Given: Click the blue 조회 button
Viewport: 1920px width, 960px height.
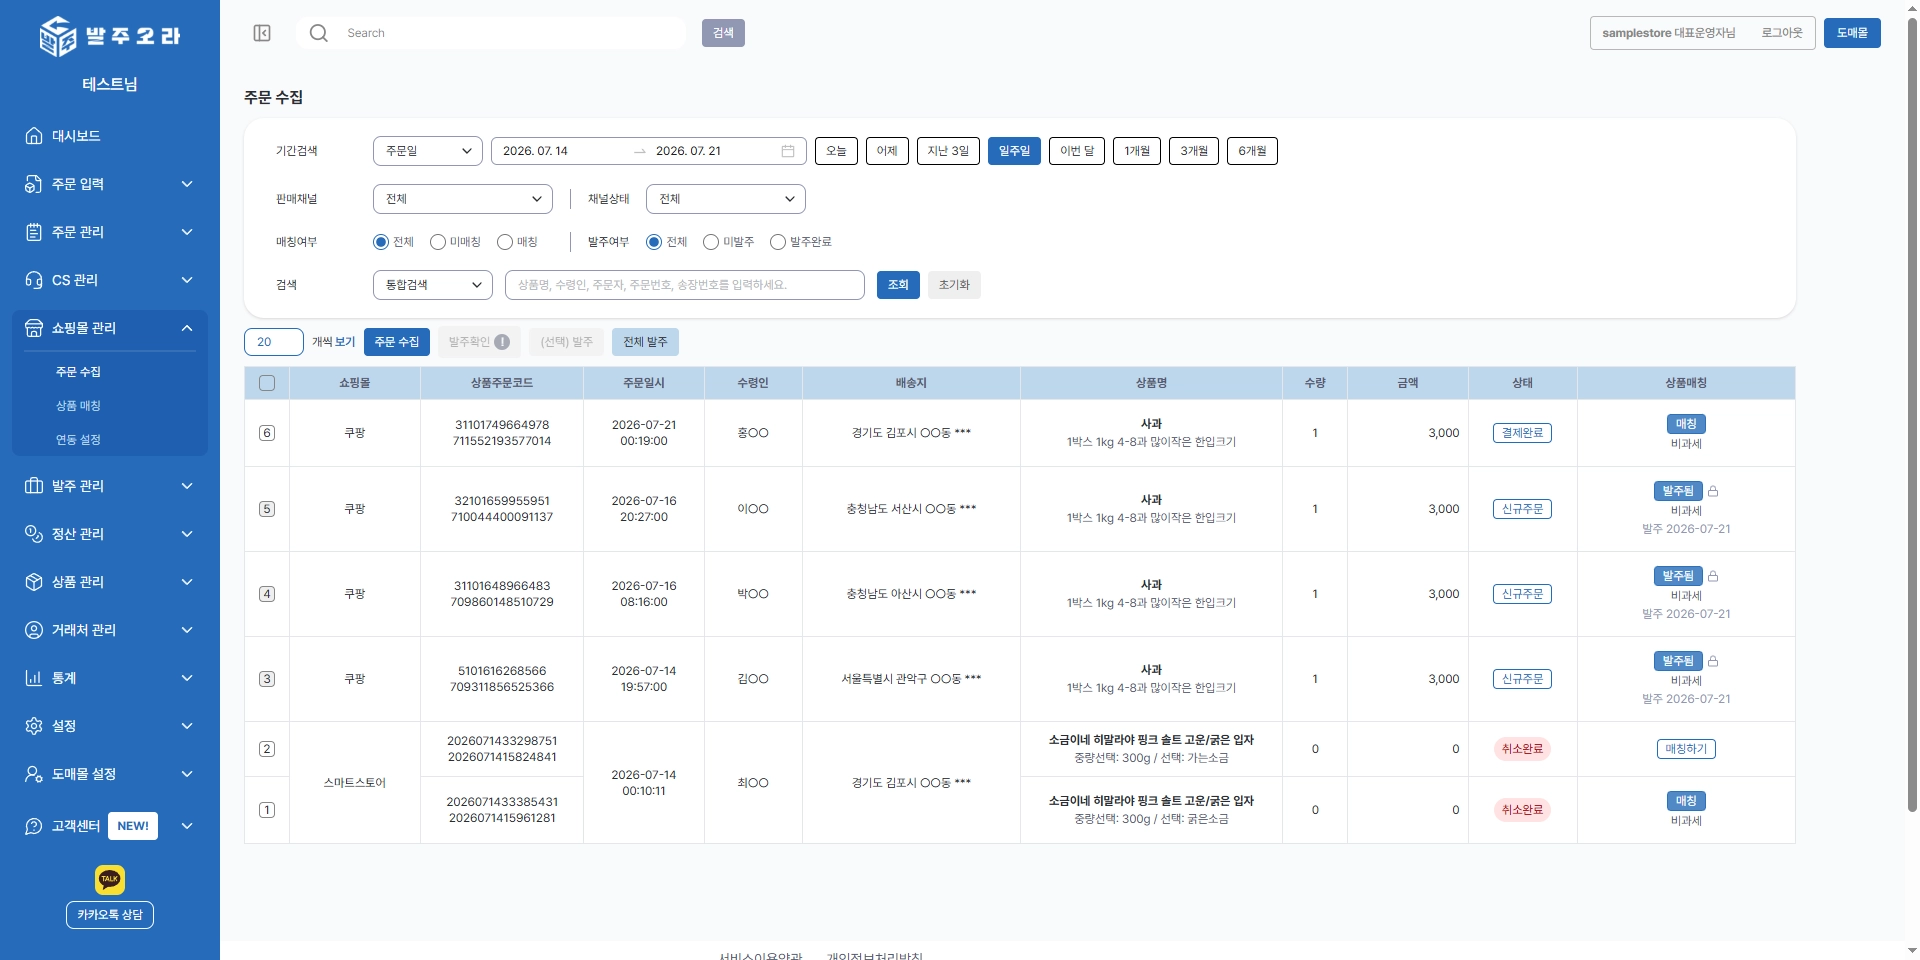Looking at the screenshot, I should [898, 285].
